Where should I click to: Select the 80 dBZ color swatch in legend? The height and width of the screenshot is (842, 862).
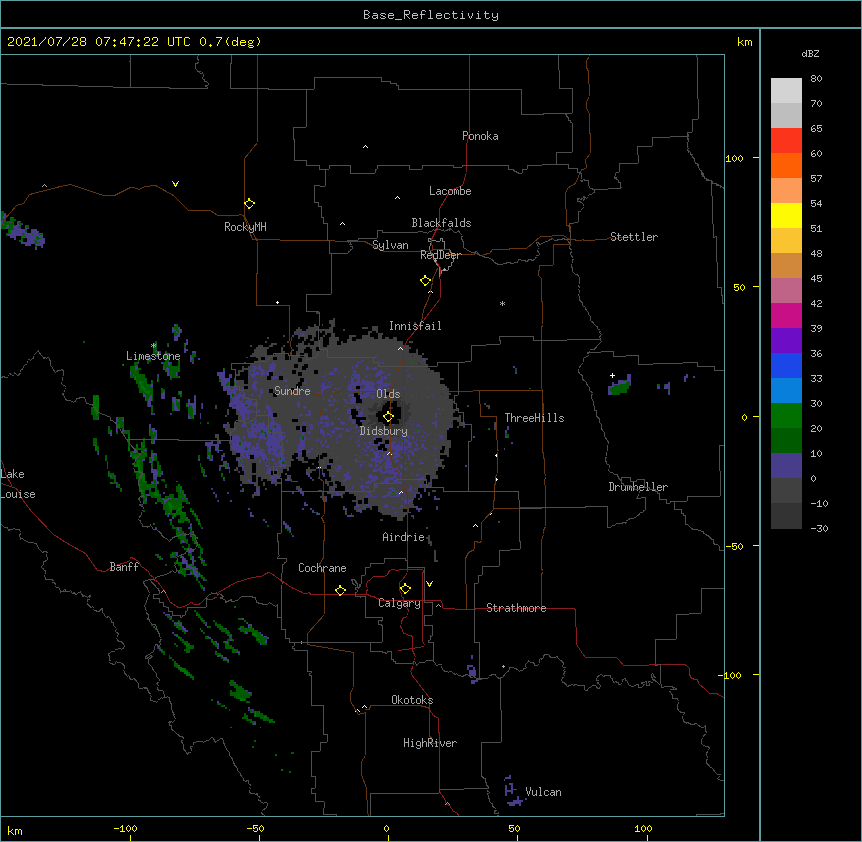point(786,91)
